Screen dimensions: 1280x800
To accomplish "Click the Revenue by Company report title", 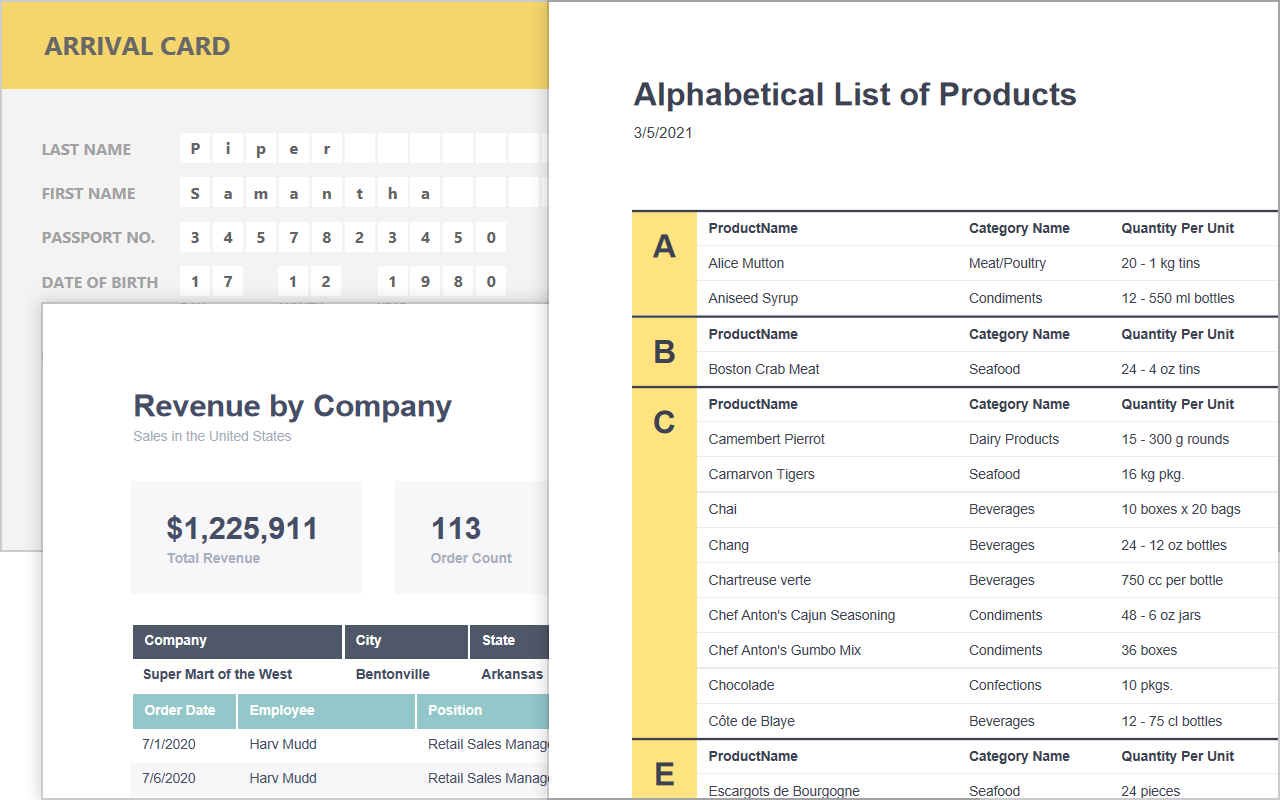I will 292,406.
